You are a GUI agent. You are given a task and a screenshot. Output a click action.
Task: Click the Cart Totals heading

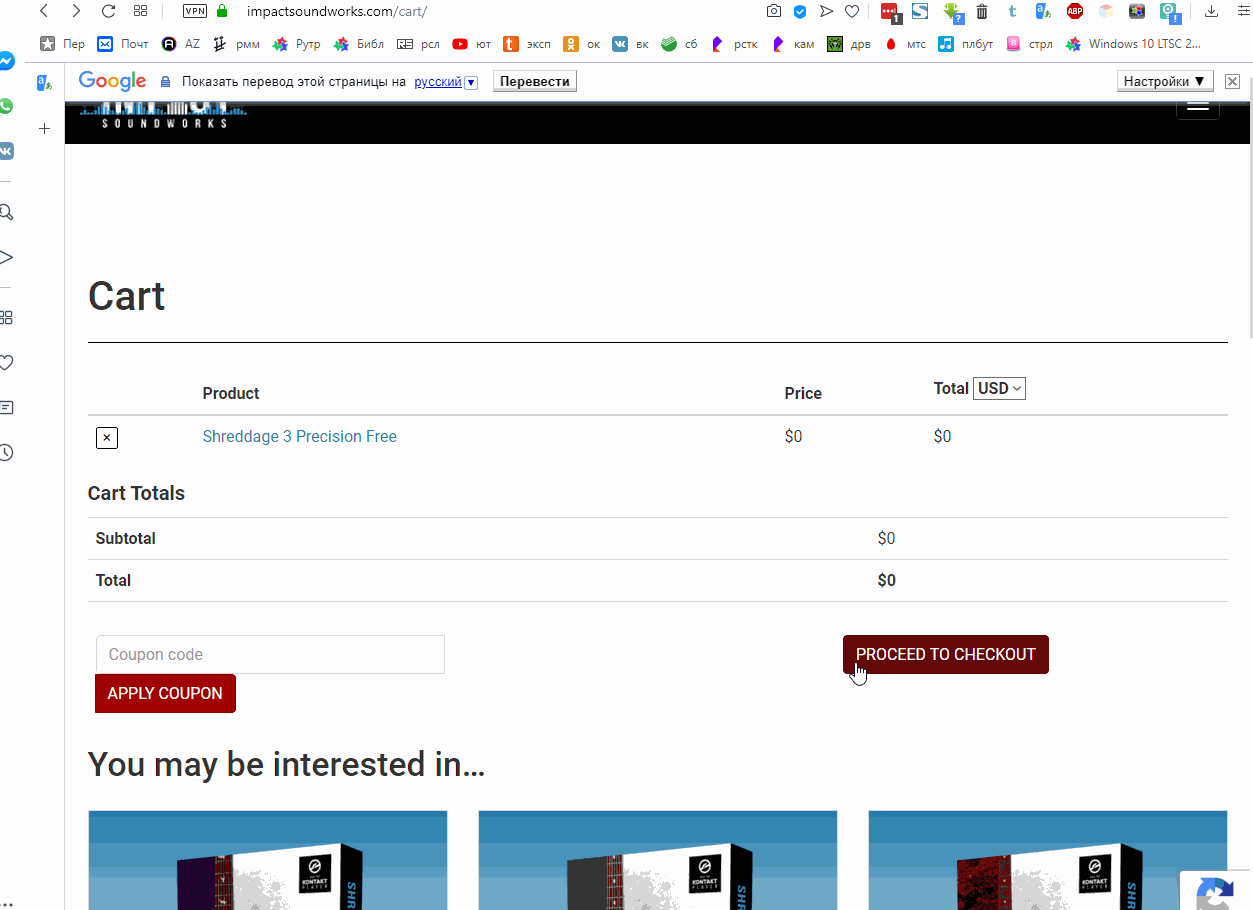point(136,493)
